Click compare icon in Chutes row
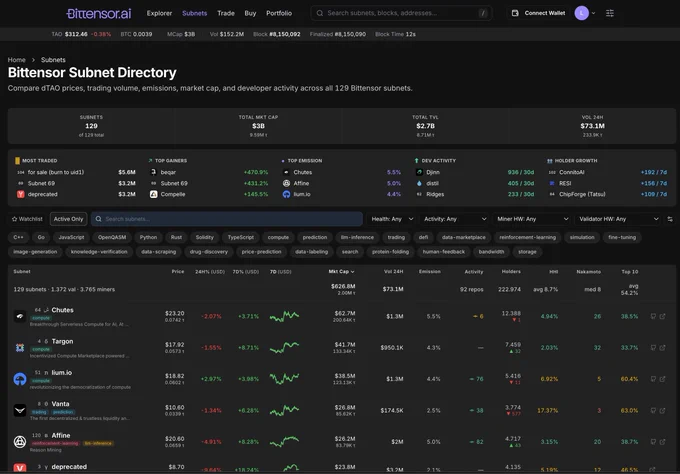This screenshot has width=680, height=474. (x=653, y=316)
